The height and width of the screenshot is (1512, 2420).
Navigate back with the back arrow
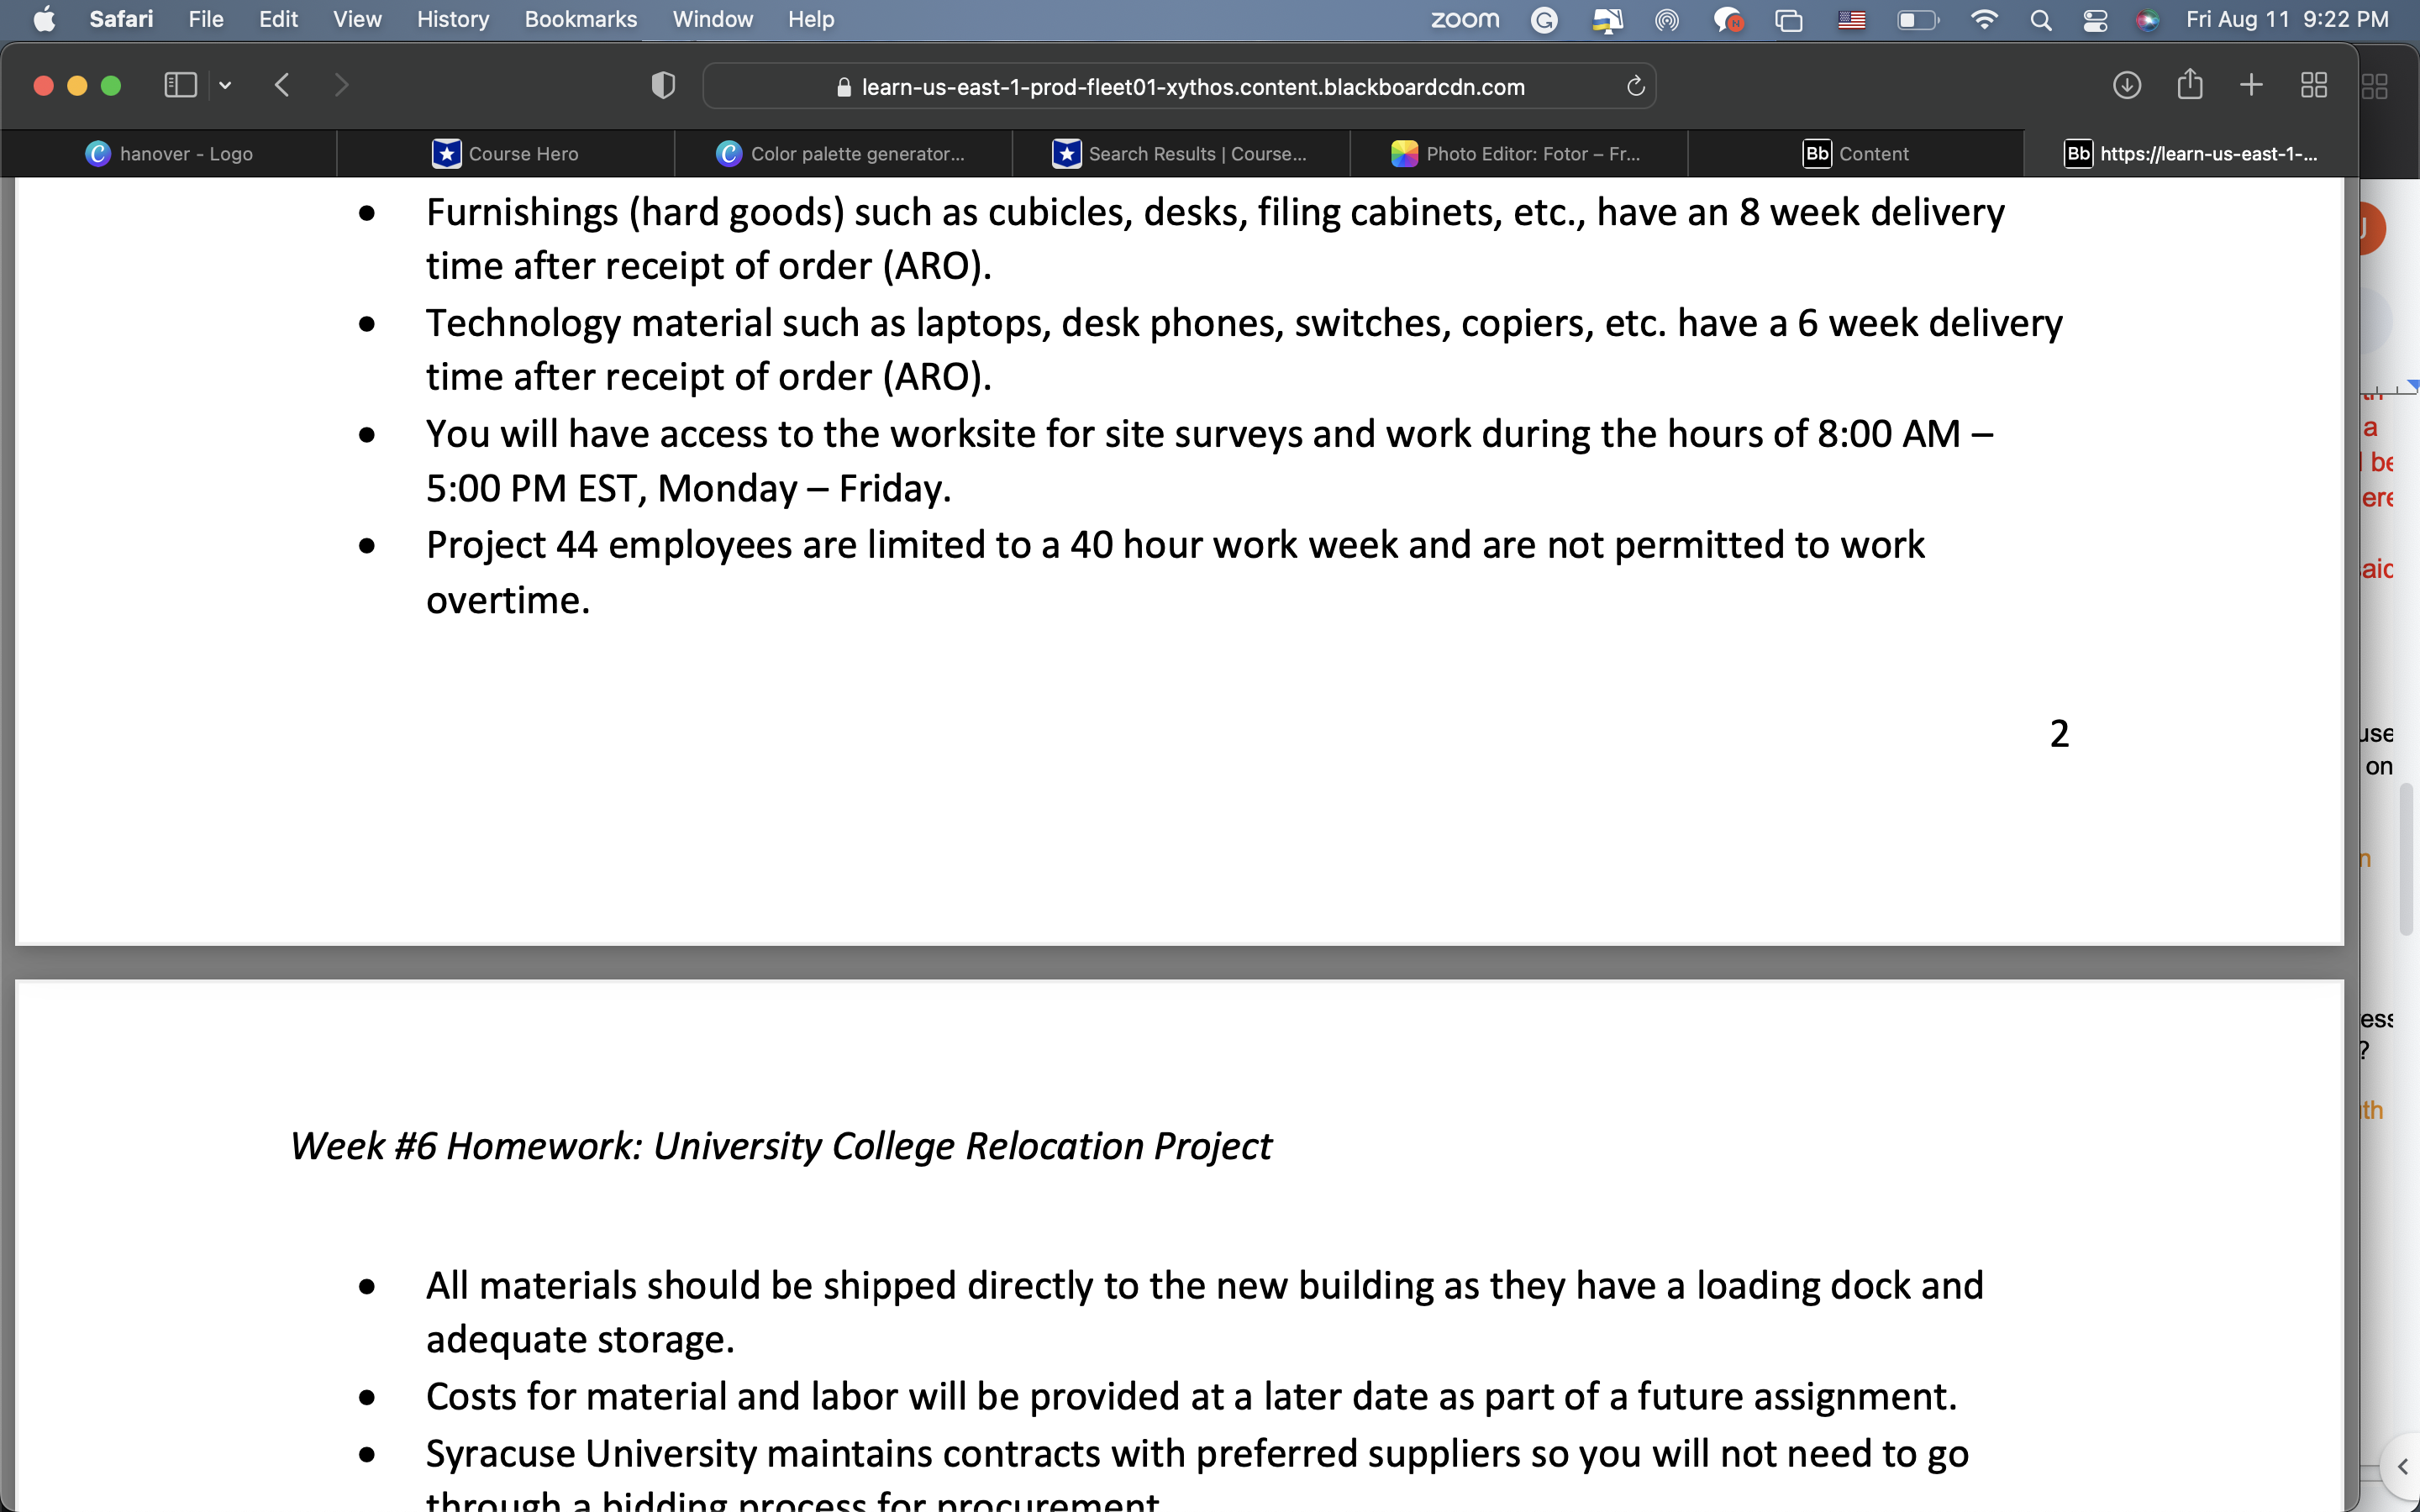(282, 85)
